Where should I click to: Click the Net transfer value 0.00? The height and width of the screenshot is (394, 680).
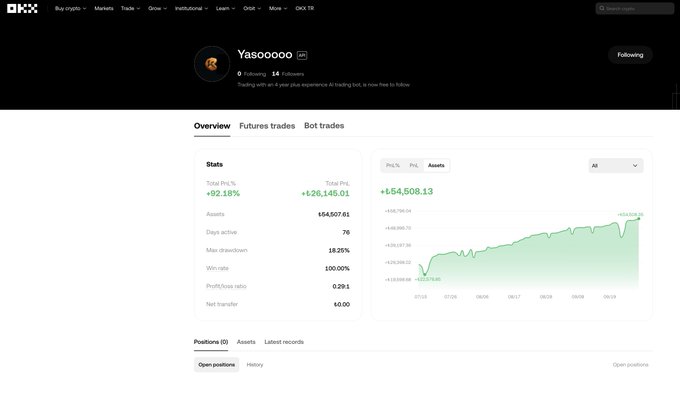pyautogui.click(x=342, y=305)
